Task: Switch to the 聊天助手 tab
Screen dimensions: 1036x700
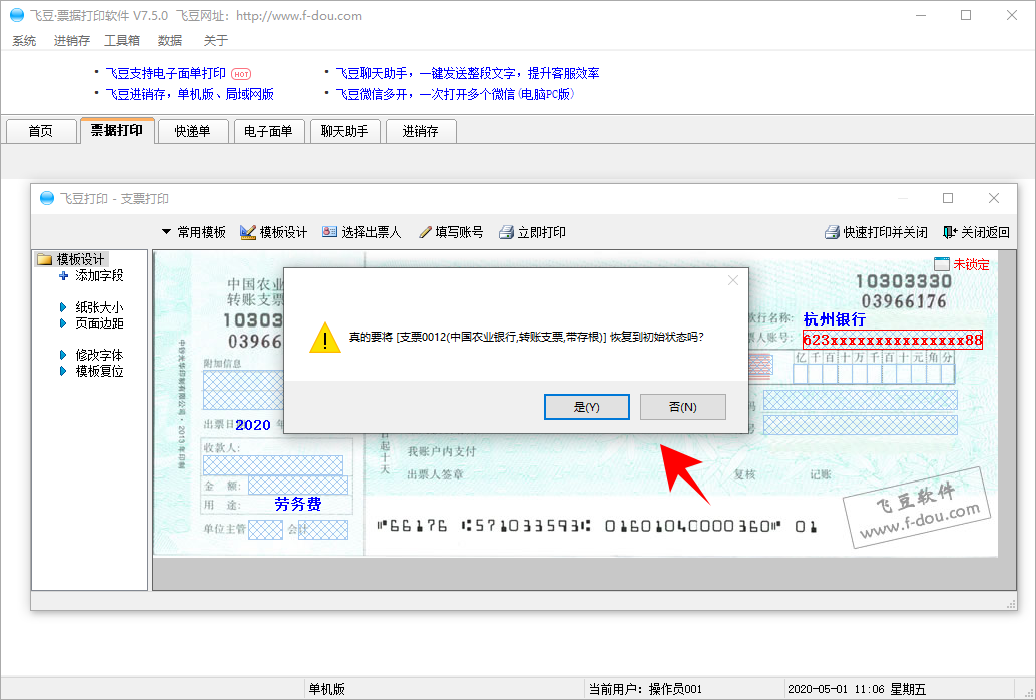Action: point(344,131)
